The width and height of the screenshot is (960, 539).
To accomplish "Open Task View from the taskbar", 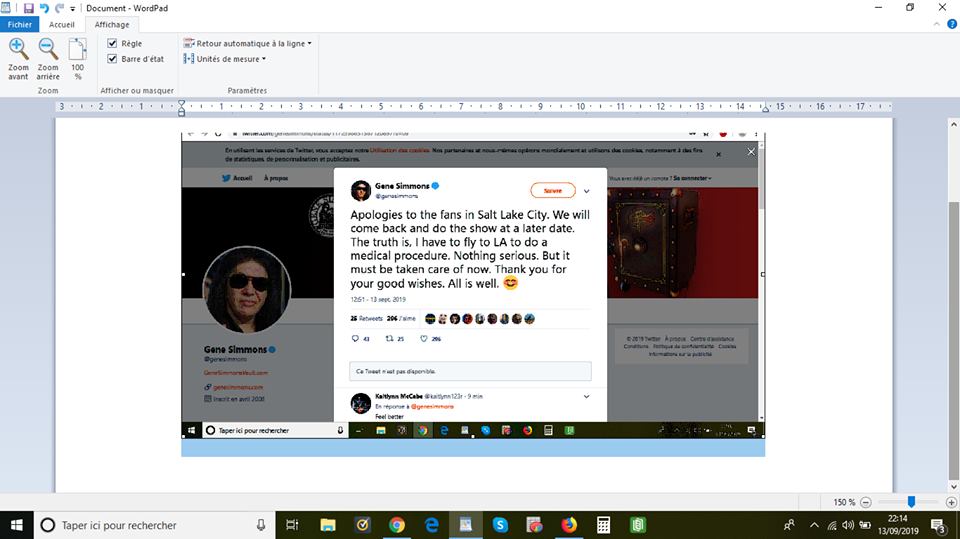I will pyautogui.click(x=292, y=525).
